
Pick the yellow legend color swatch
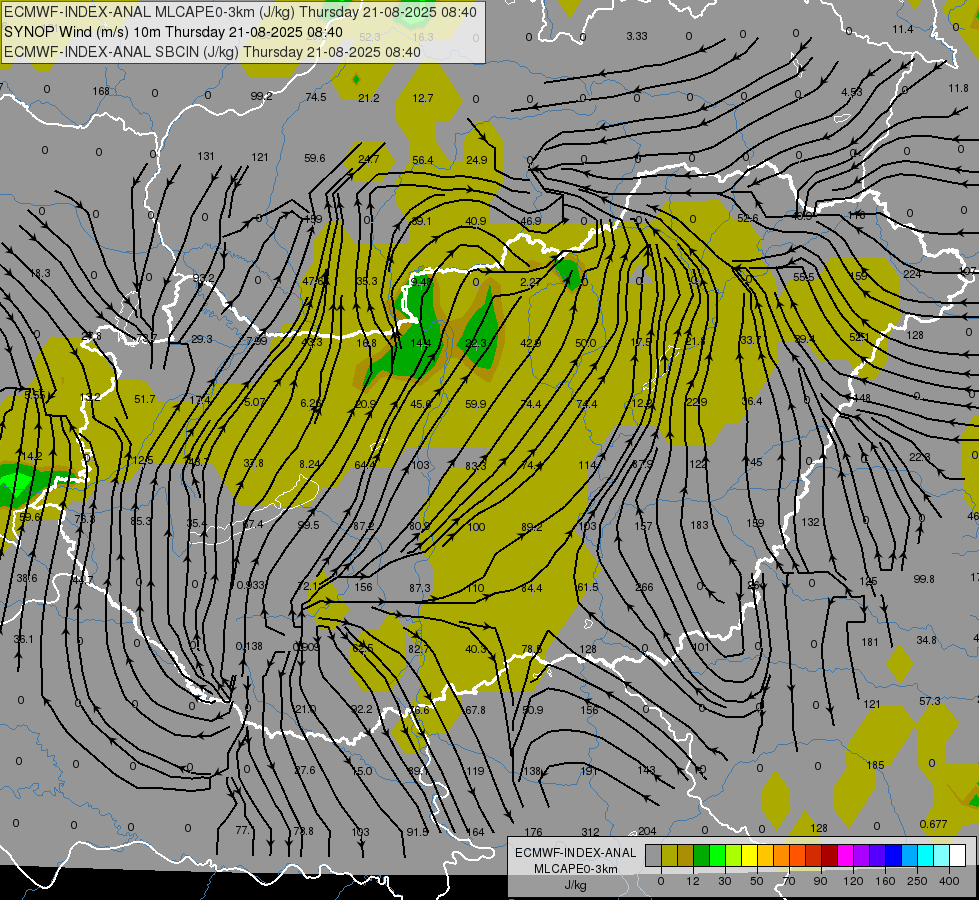tap(749, 855)
